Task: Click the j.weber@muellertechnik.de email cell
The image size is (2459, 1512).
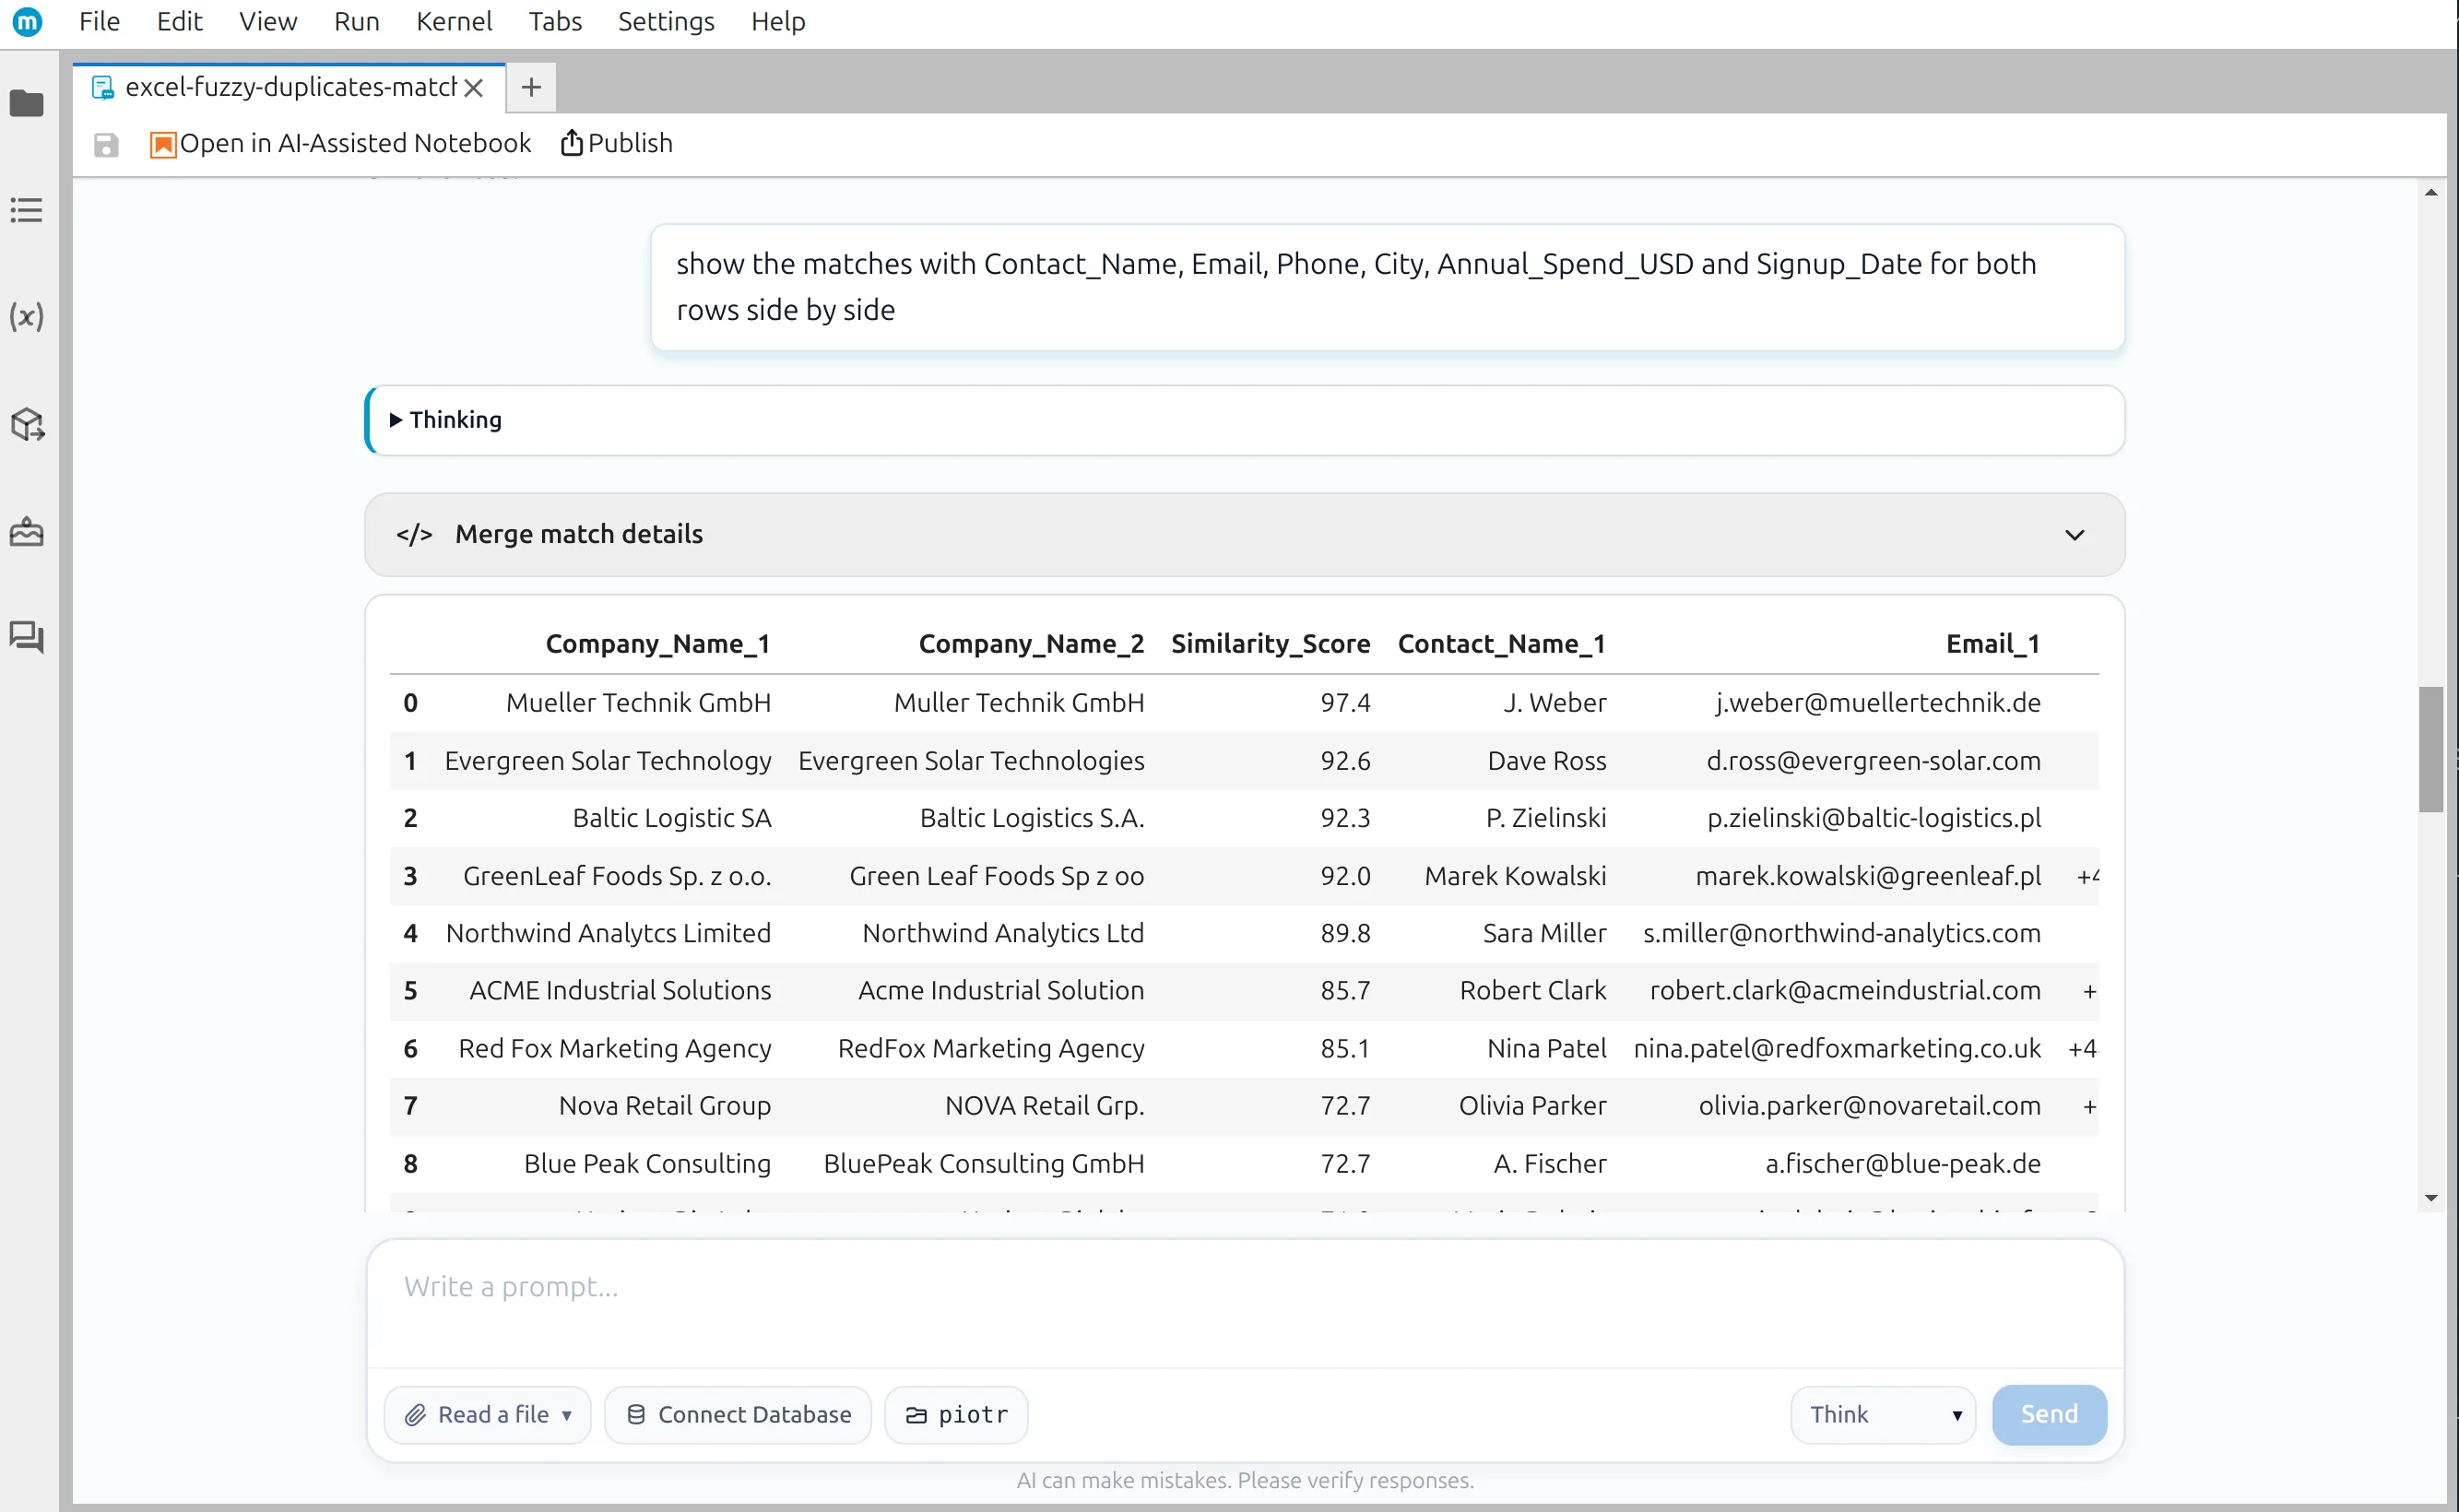Action: pos(1878,703)
